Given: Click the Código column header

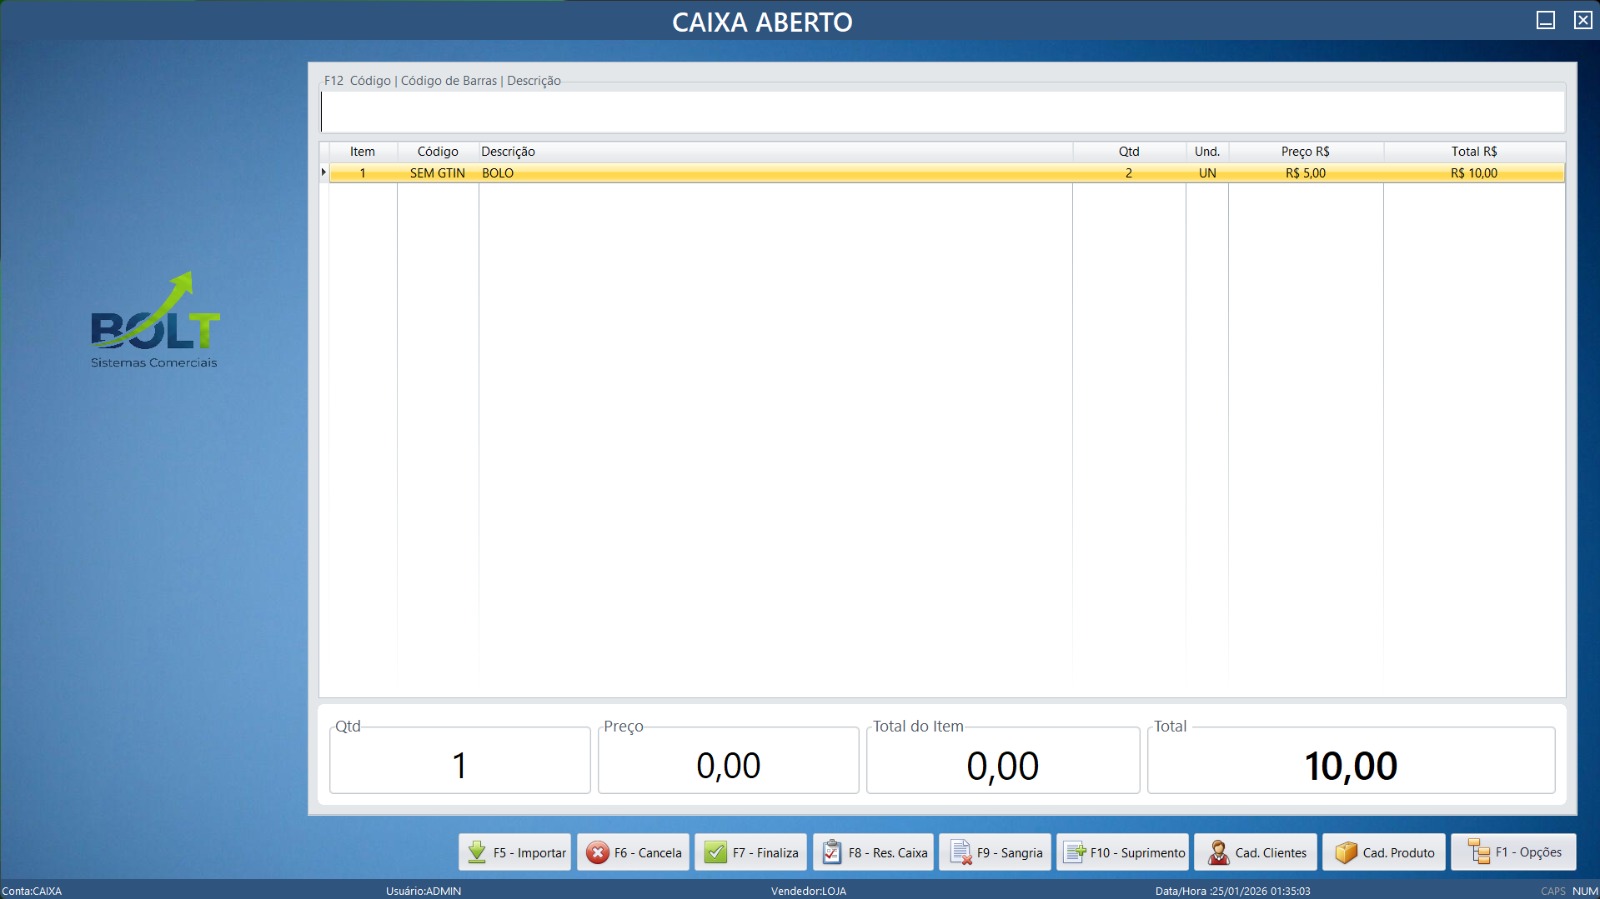Looking at the screenshot, I should coord(438,152).
